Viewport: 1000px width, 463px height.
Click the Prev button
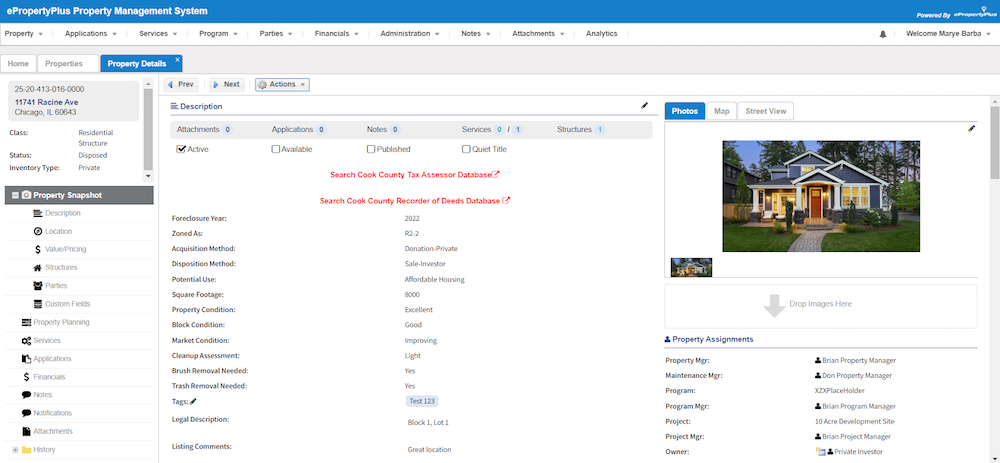pyautogui.click(x=181, y=84)
